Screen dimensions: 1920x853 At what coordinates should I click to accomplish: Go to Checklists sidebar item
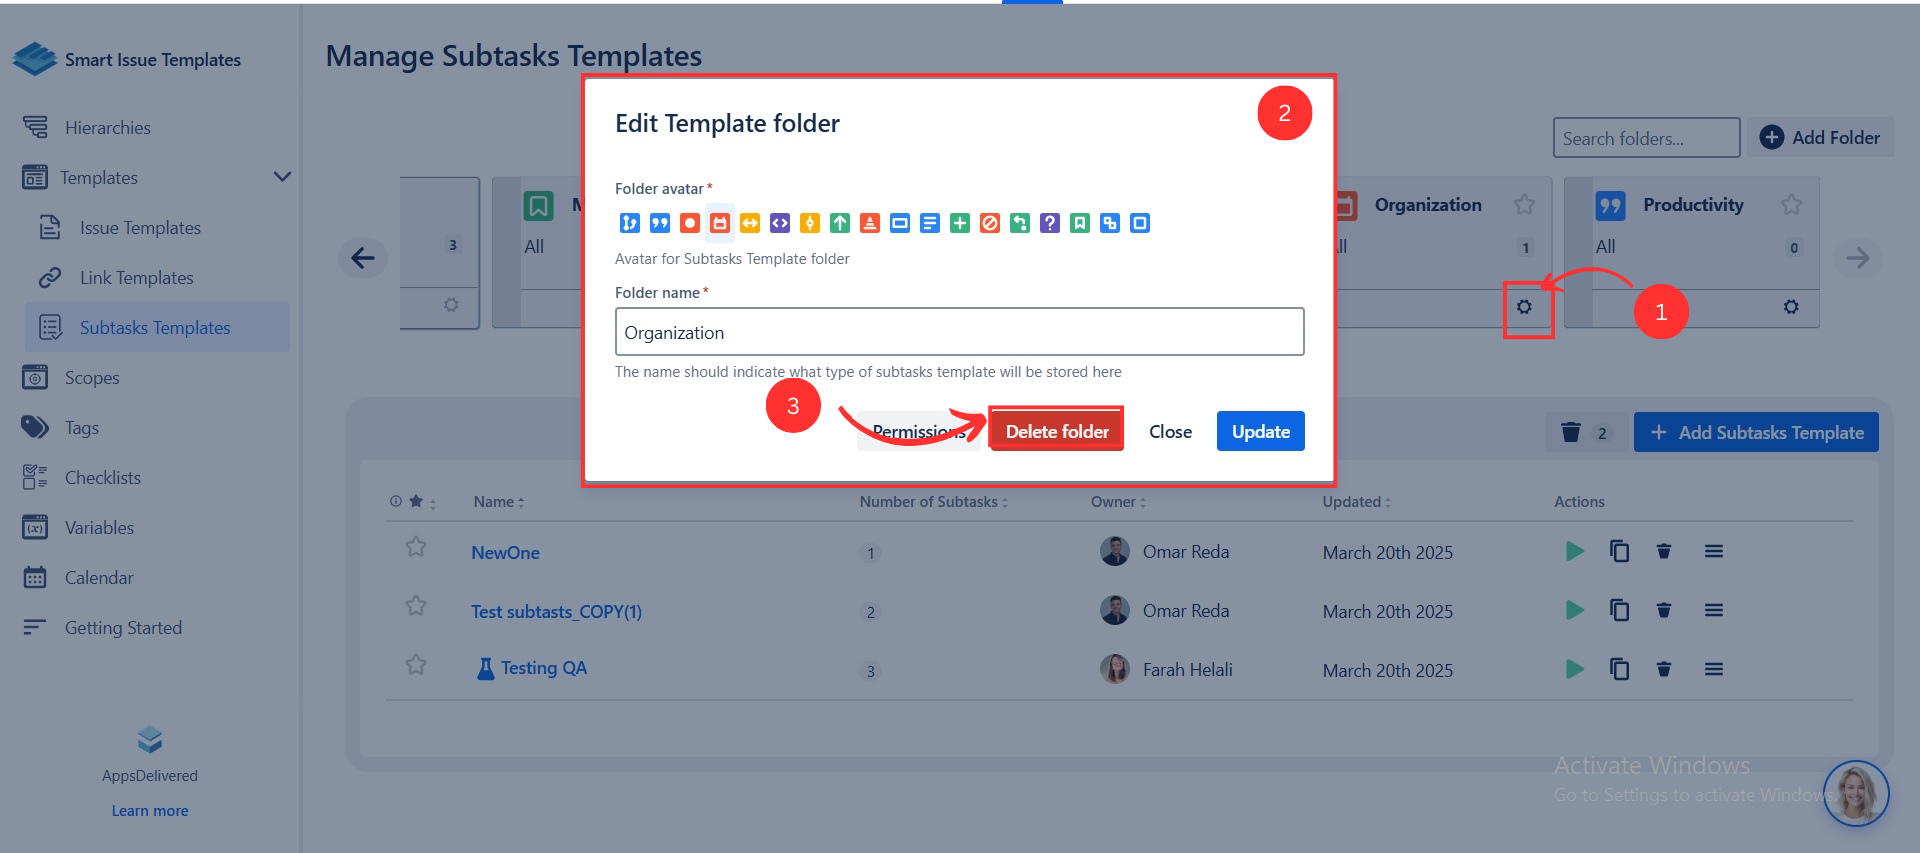coord(102,478)
